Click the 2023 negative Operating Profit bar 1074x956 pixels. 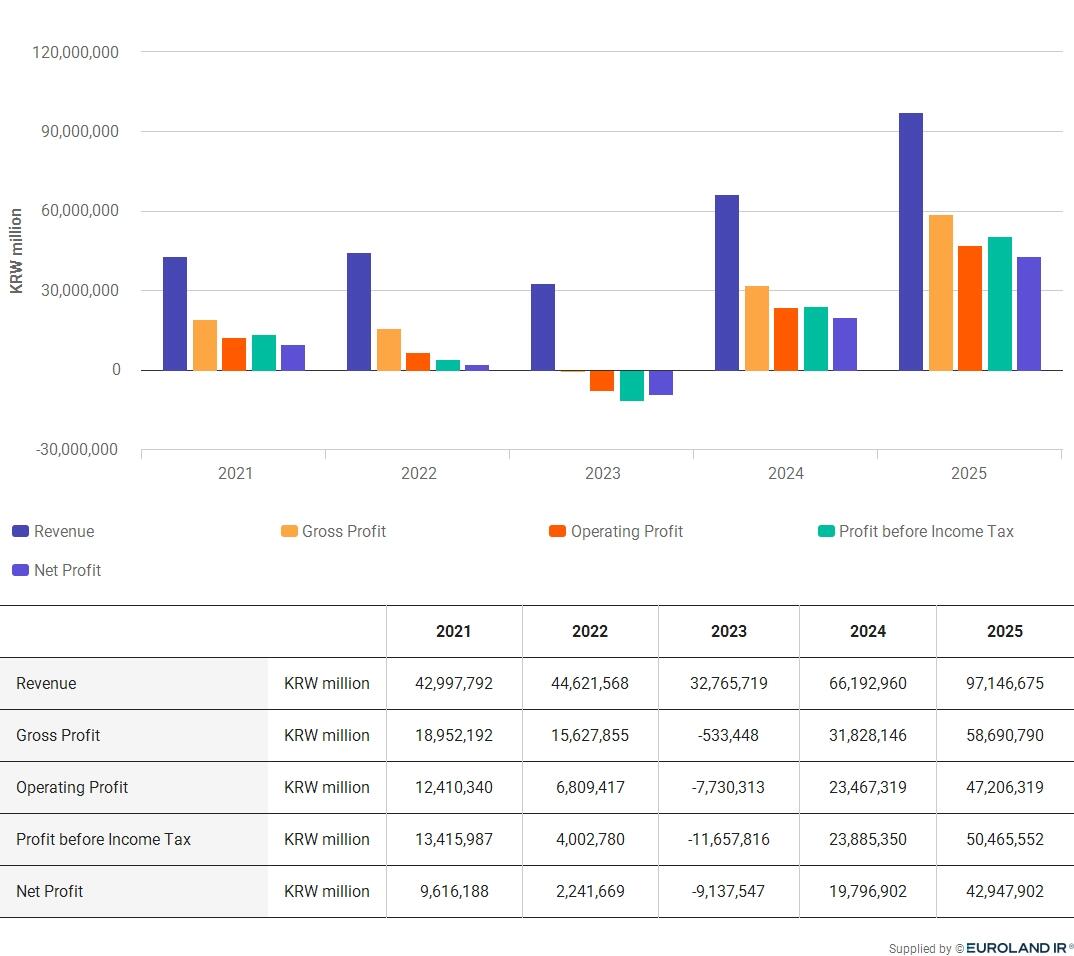point(602,381)
